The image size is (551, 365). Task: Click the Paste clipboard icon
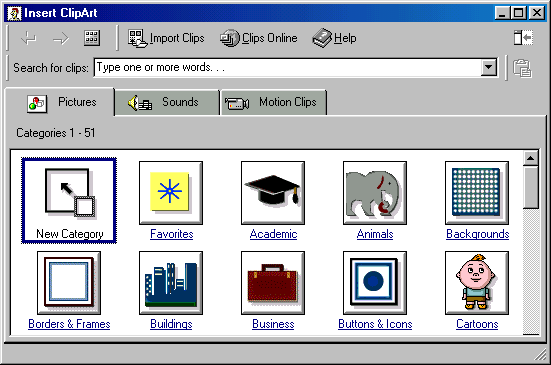click(x=522, y=68)
